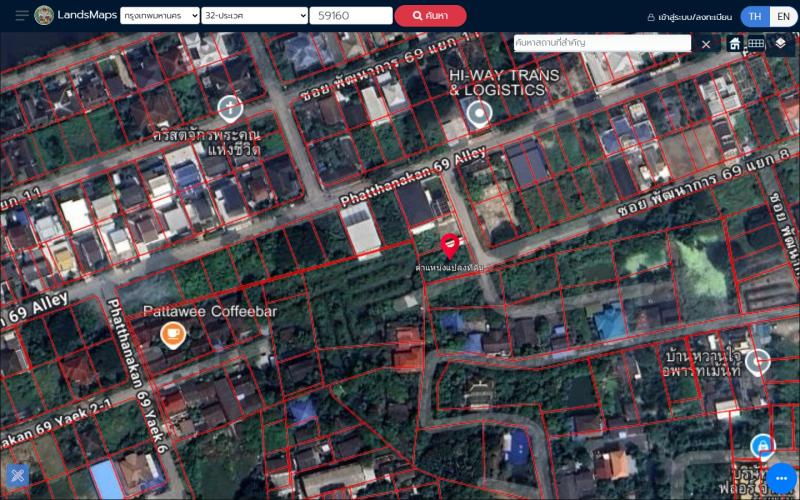Click the red ค้นหา search button
Image resolution: width=800 pixels, height=500 pixels.
430,16
